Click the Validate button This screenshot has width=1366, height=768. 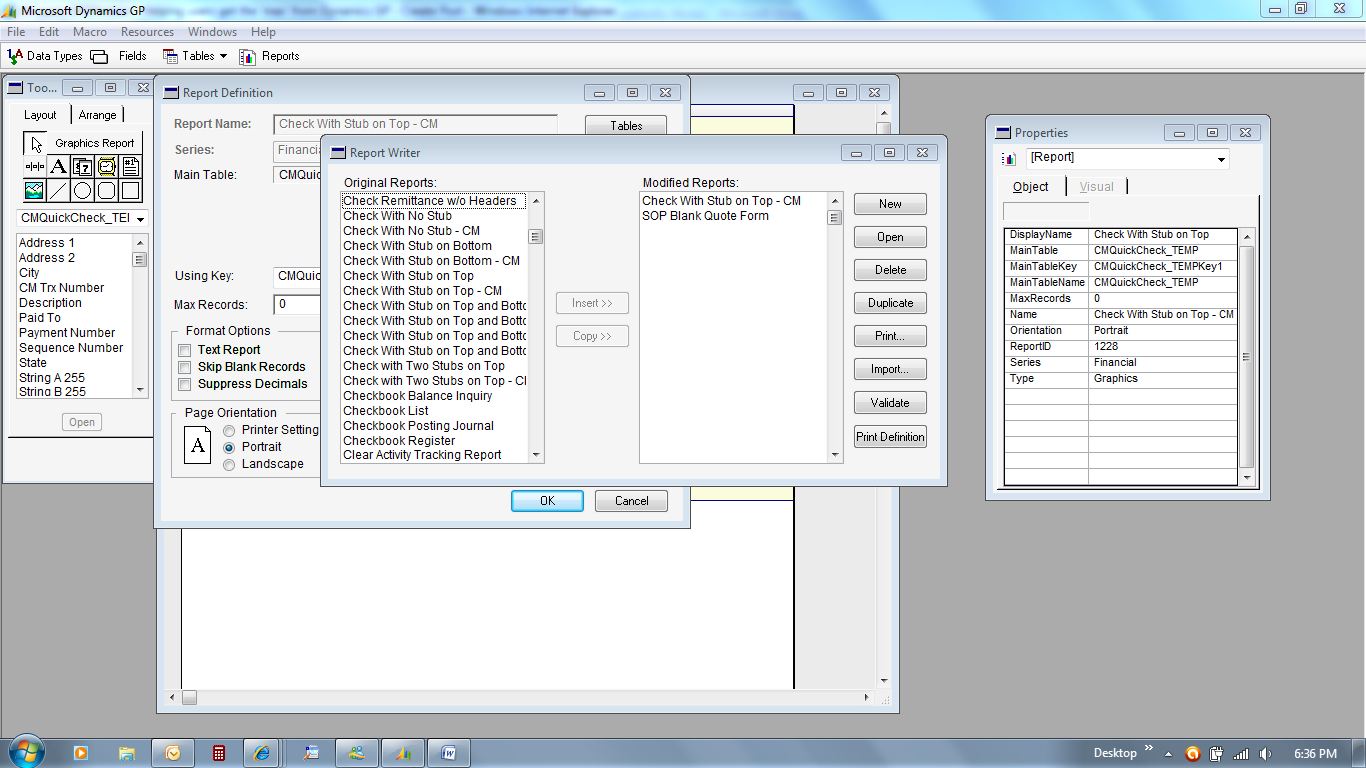pos(890,403)
